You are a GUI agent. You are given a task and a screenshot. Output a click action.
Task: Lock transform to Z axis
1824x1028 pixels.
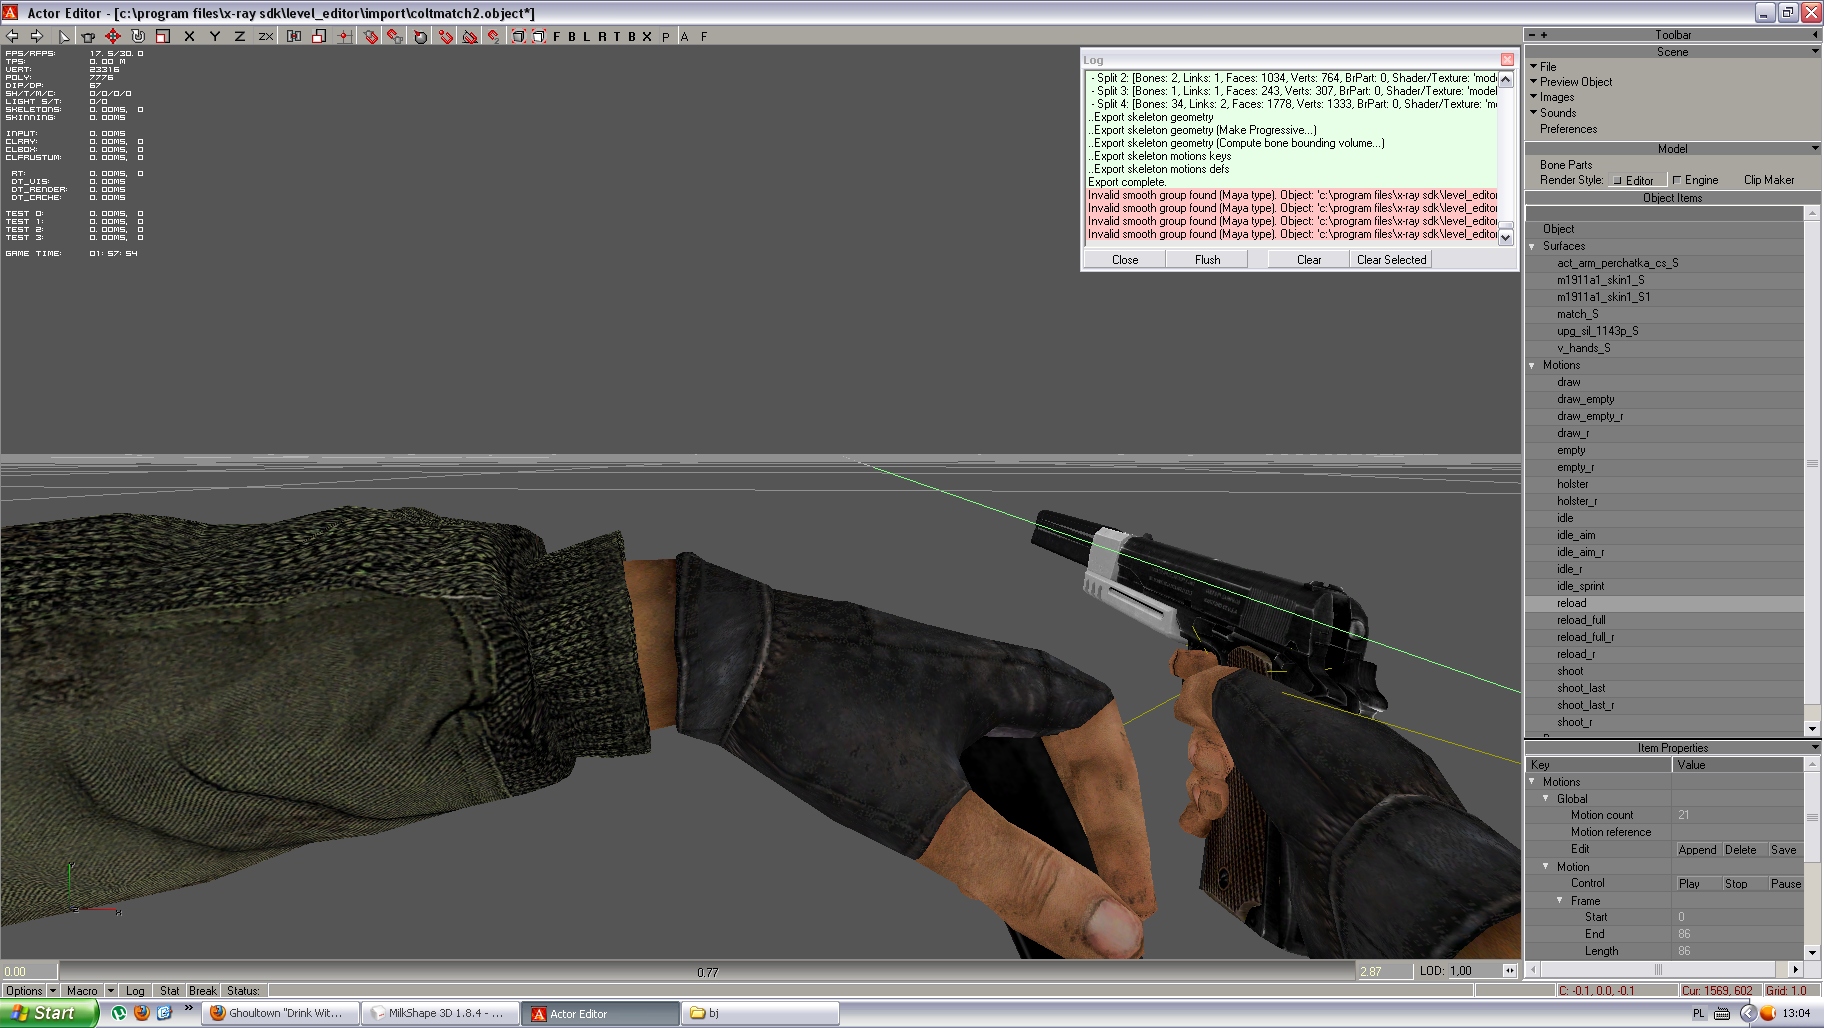239,36
